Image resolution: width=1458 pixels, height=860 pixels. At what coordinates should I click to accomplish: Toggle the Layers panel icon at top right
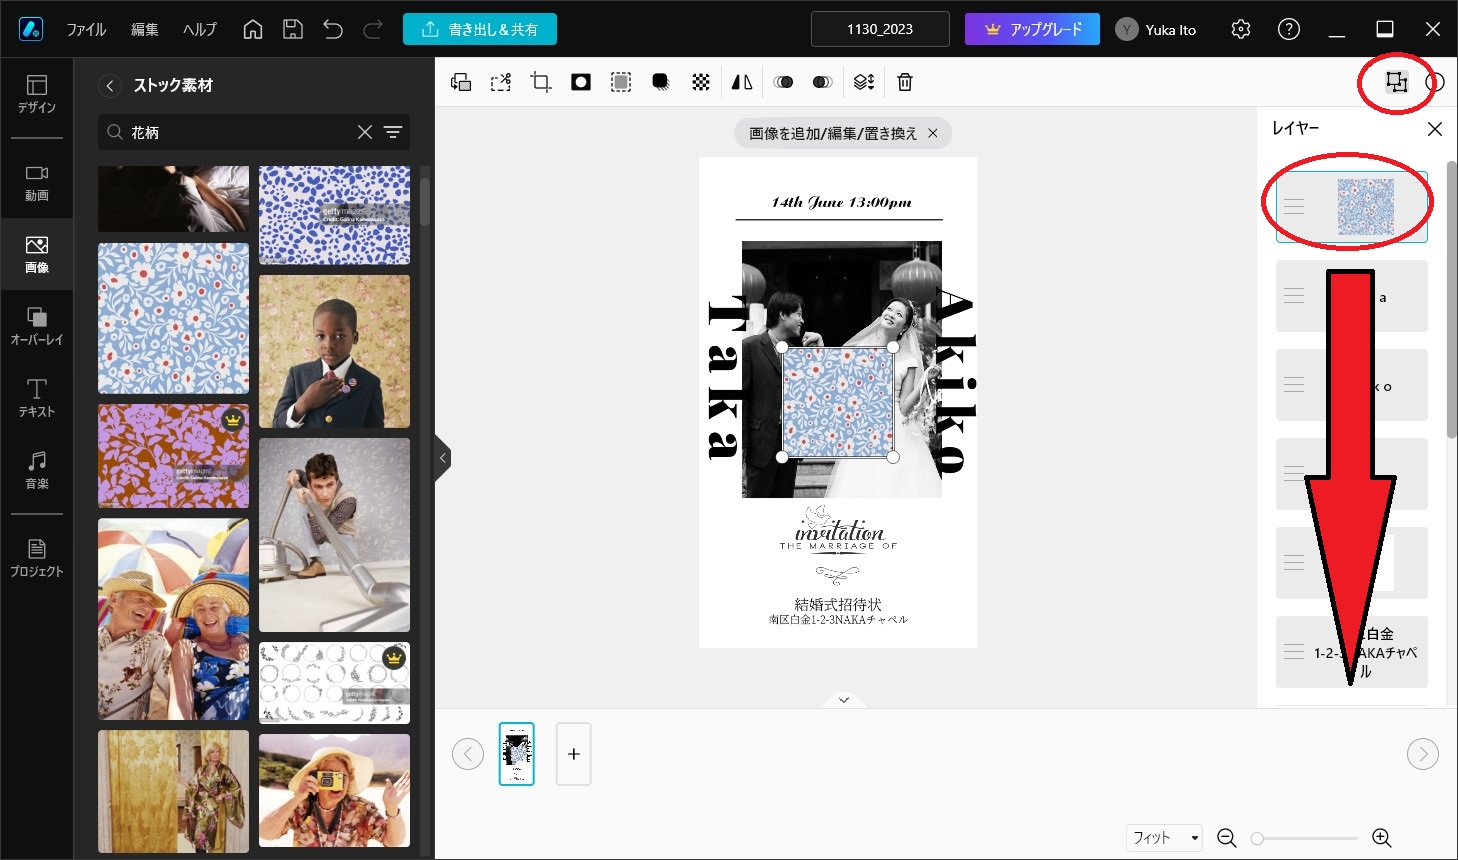(1396, 82)
